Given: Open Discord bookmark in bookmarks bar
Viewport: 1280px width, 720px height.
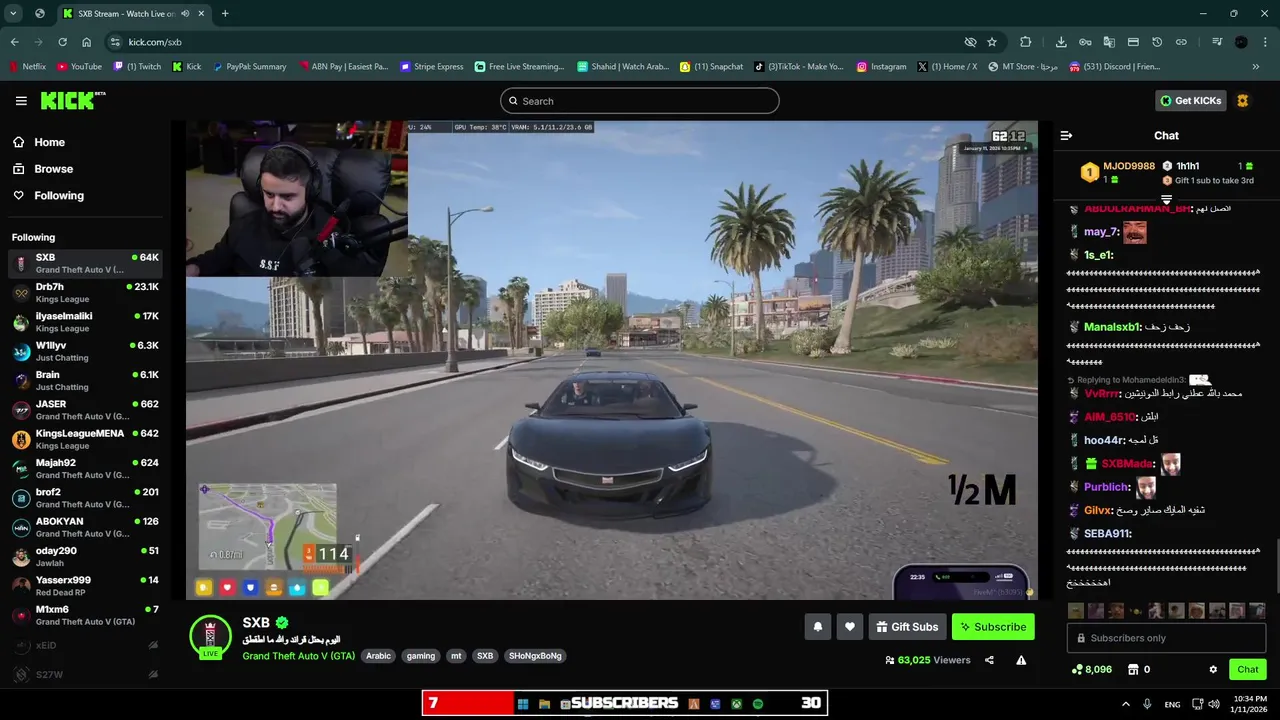Looking at the screenshot, I should coord(1114,67).
